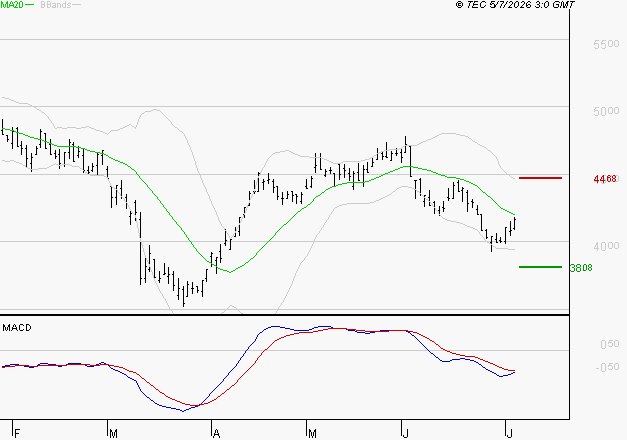
Task: Click the 5500 price axis label
Action: click(x=606, y=44)
